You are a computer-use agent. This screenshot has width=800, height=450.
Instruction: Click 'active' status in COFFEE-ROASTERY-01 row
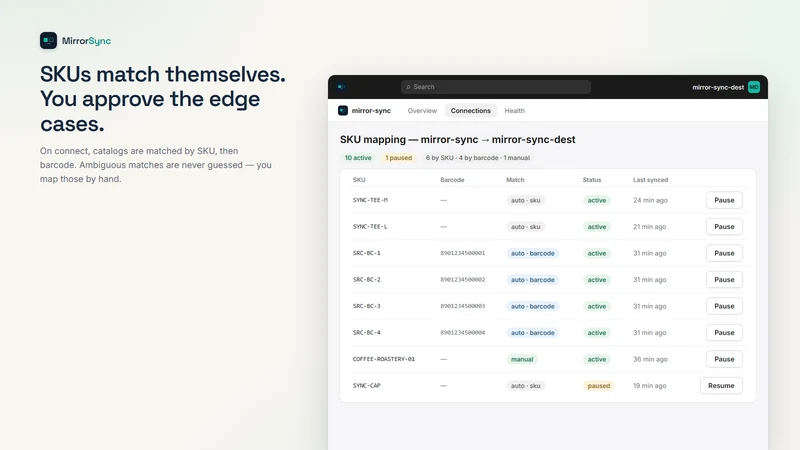point(596,360)
